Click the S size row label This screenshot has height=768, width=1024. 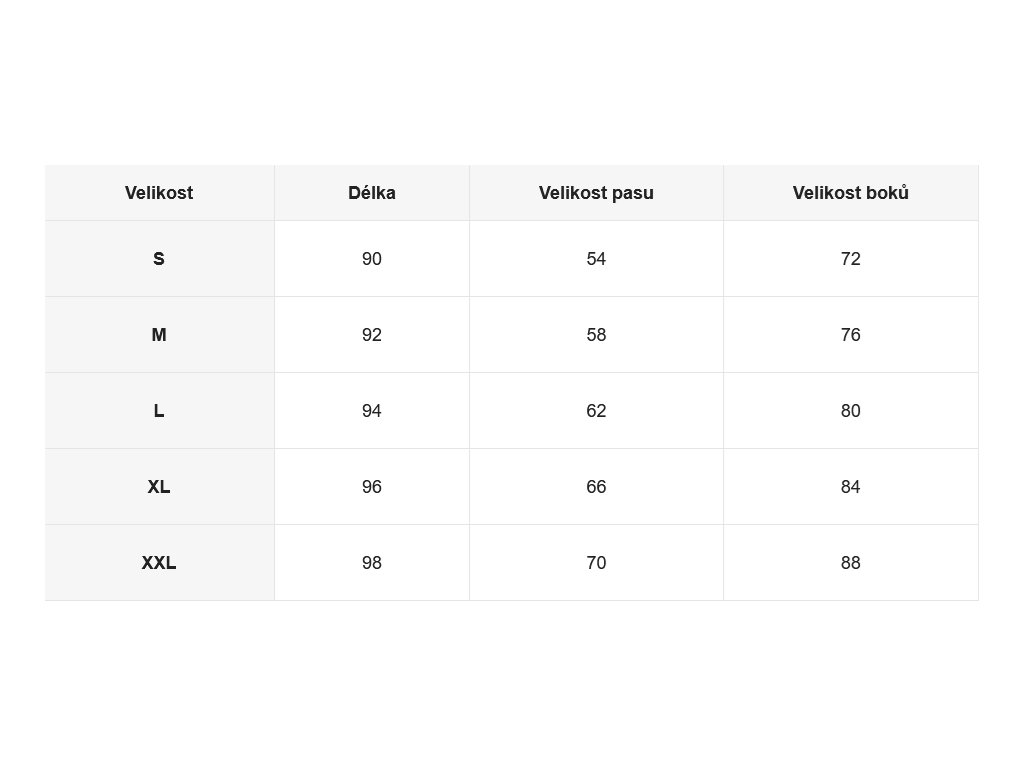click(x=159, y=259)
